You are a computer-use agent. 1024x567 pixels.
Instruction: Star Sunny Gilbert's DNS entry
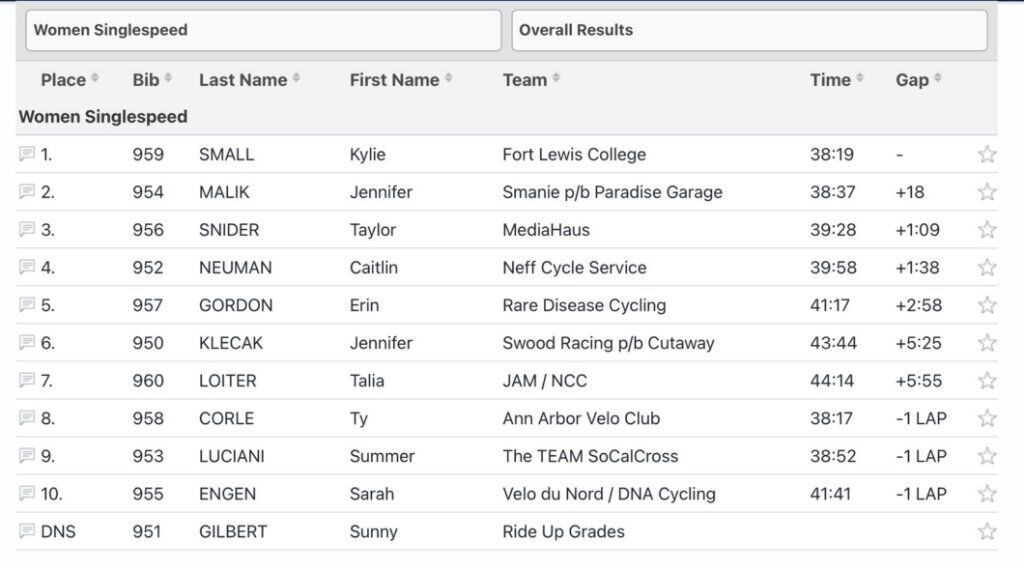click(987, 531)
